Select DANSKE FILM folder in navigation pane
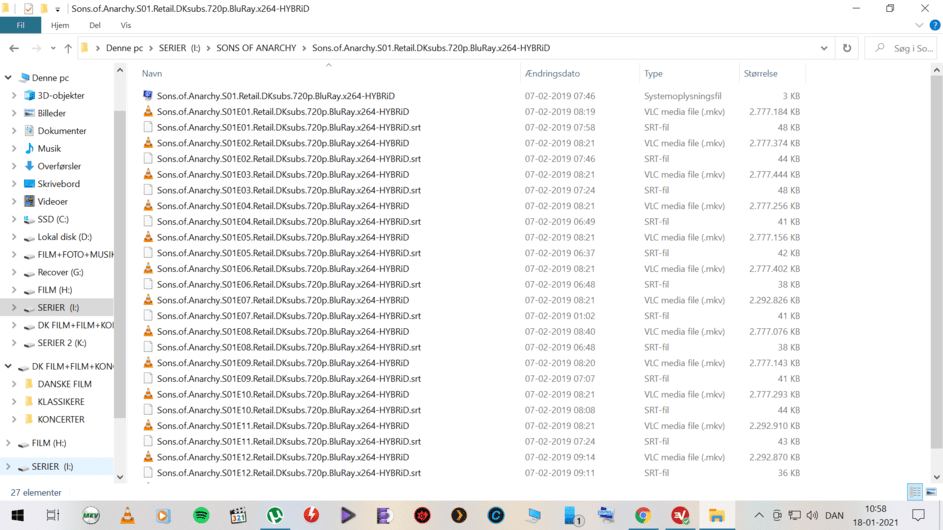This screenshot has width=943, height=530. tap(64, 384)
